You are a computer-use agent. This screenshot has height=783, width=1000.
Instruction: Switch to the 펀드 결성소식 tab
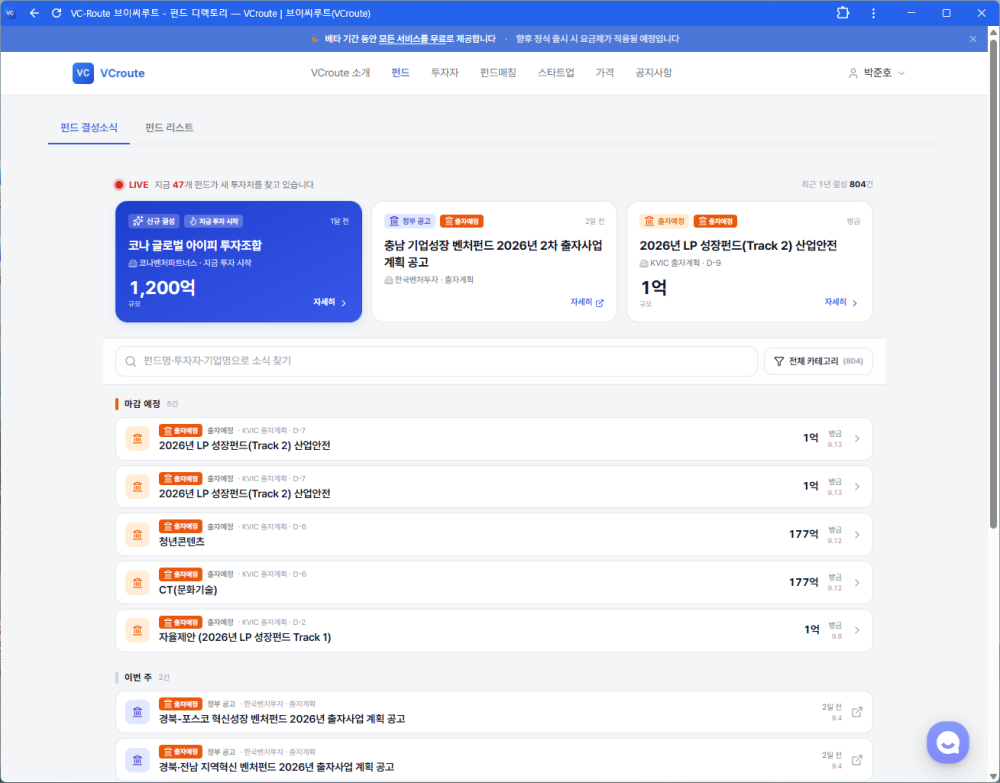pos(89,128)
